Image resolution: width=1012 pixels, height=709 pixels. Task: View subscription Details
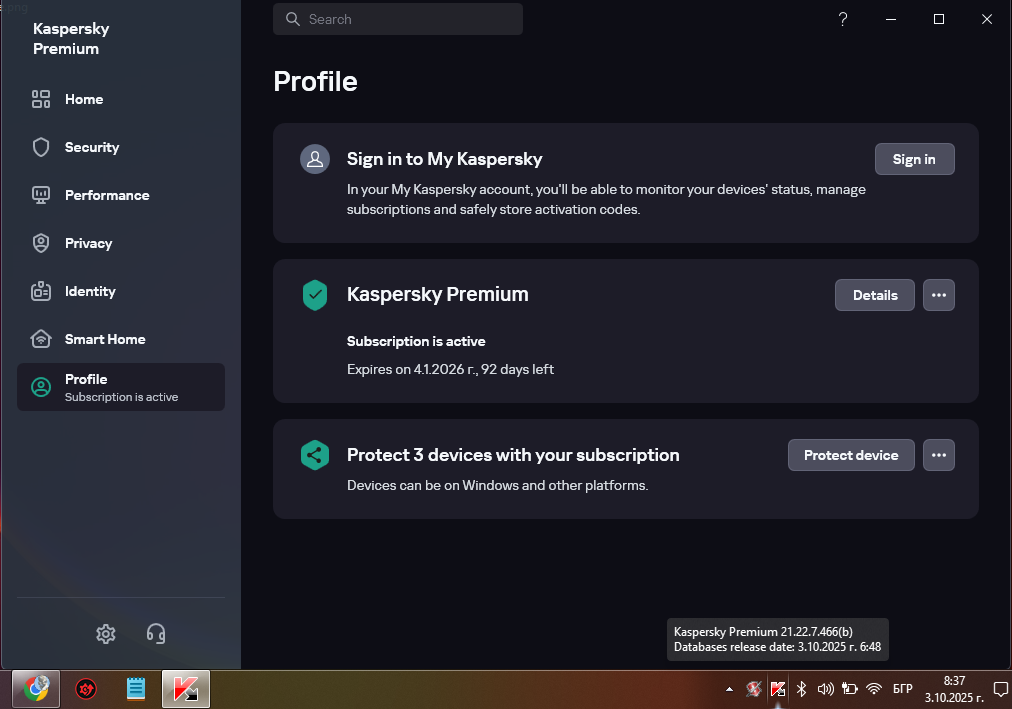[874, 295]
